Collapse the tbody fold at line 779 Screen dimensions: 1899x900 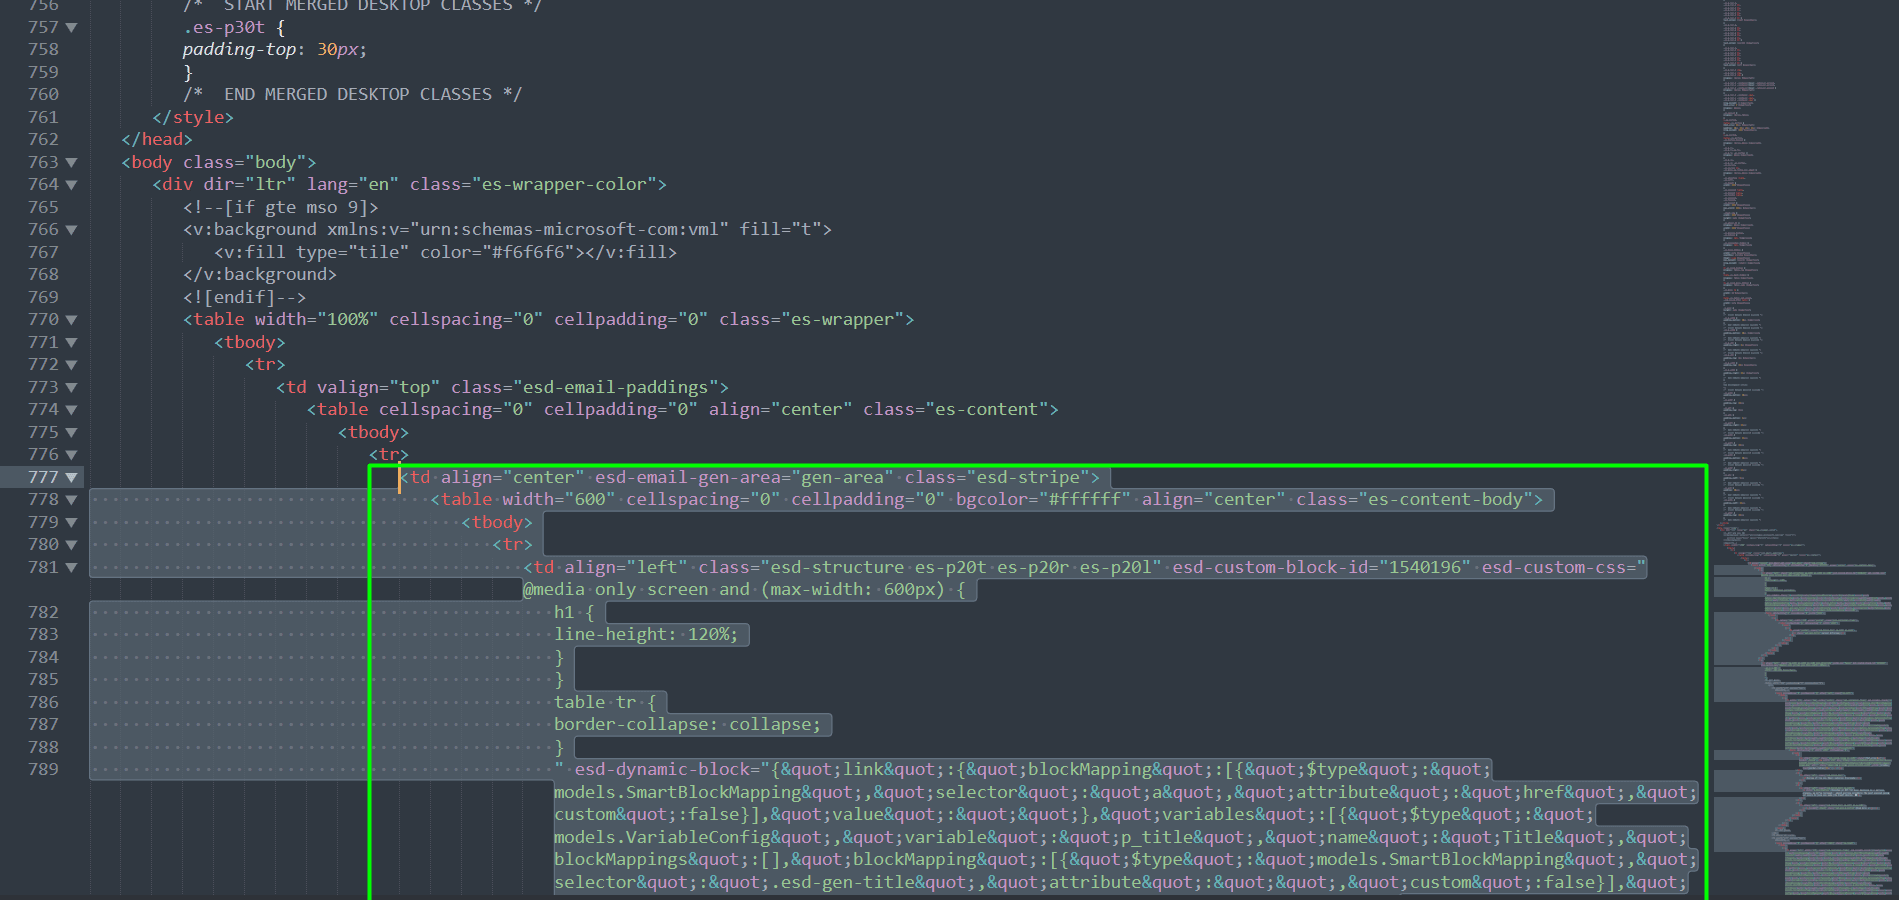pos(69,521)
